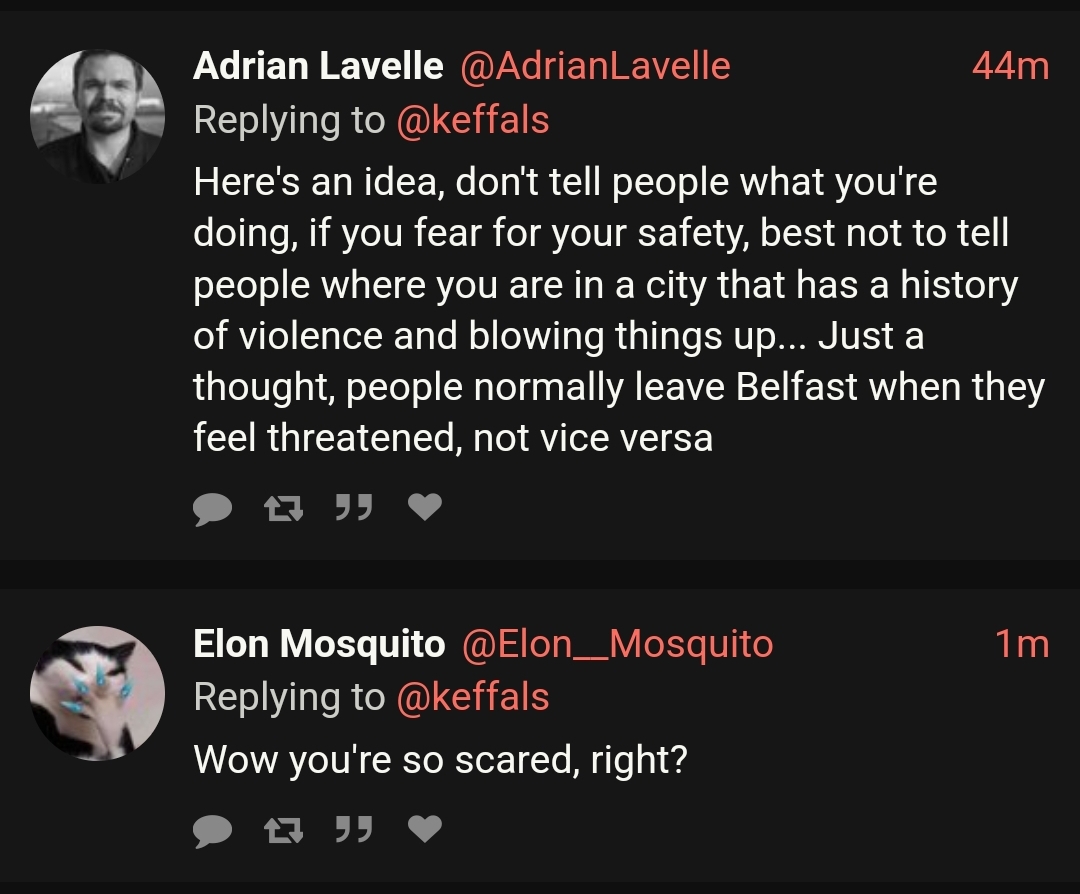Open the 1m timestamp
This screenshot has height=894, width=1080.
pos(1022,644)
